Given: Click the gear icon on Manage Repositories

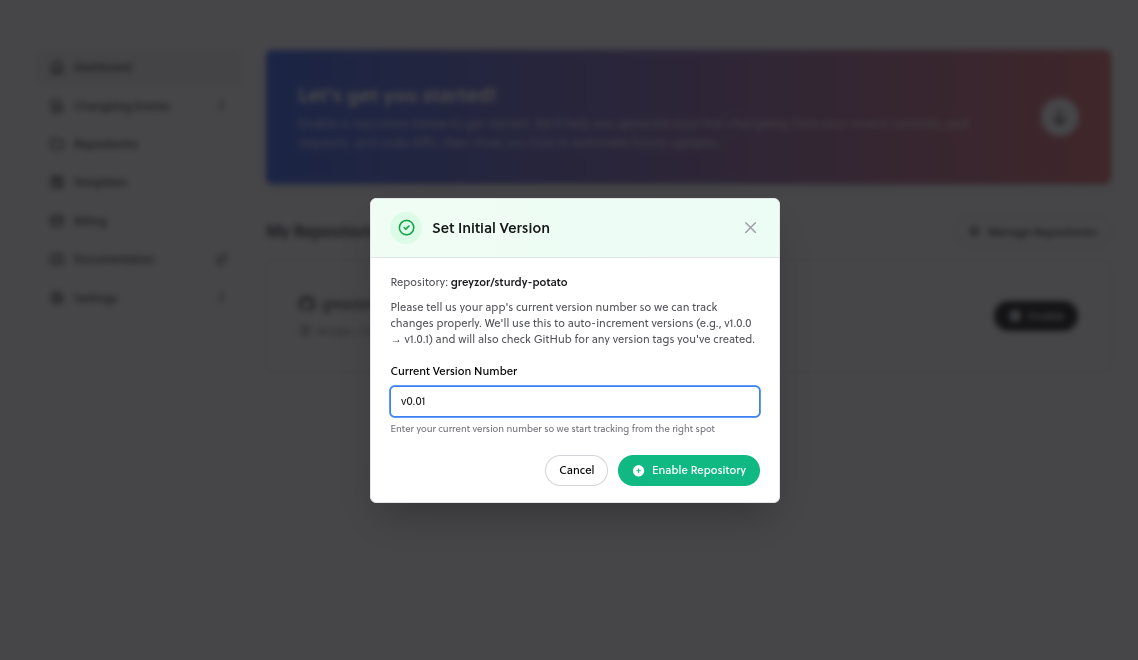Looking at the screenshot, I should tap(975, 232).
